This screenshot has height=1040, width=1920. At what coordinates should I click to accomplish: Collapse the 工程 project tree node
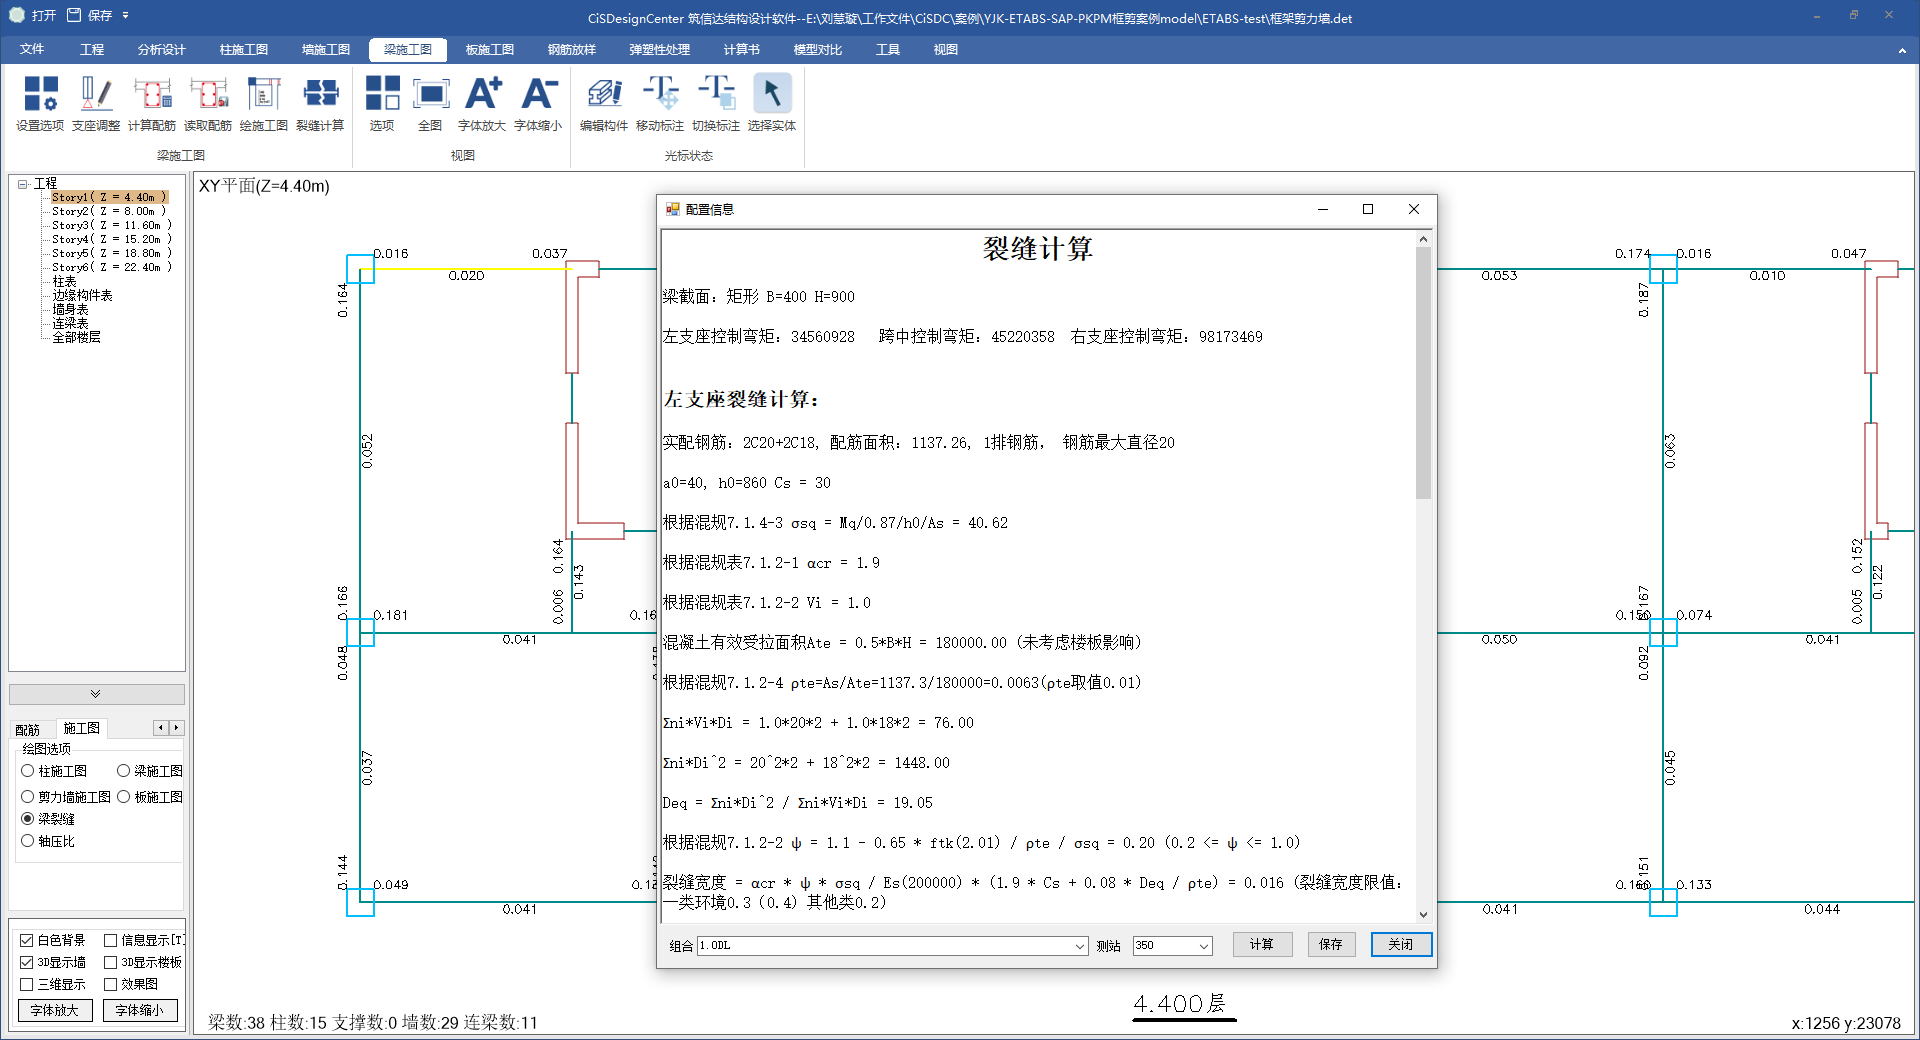coord(22,184)
